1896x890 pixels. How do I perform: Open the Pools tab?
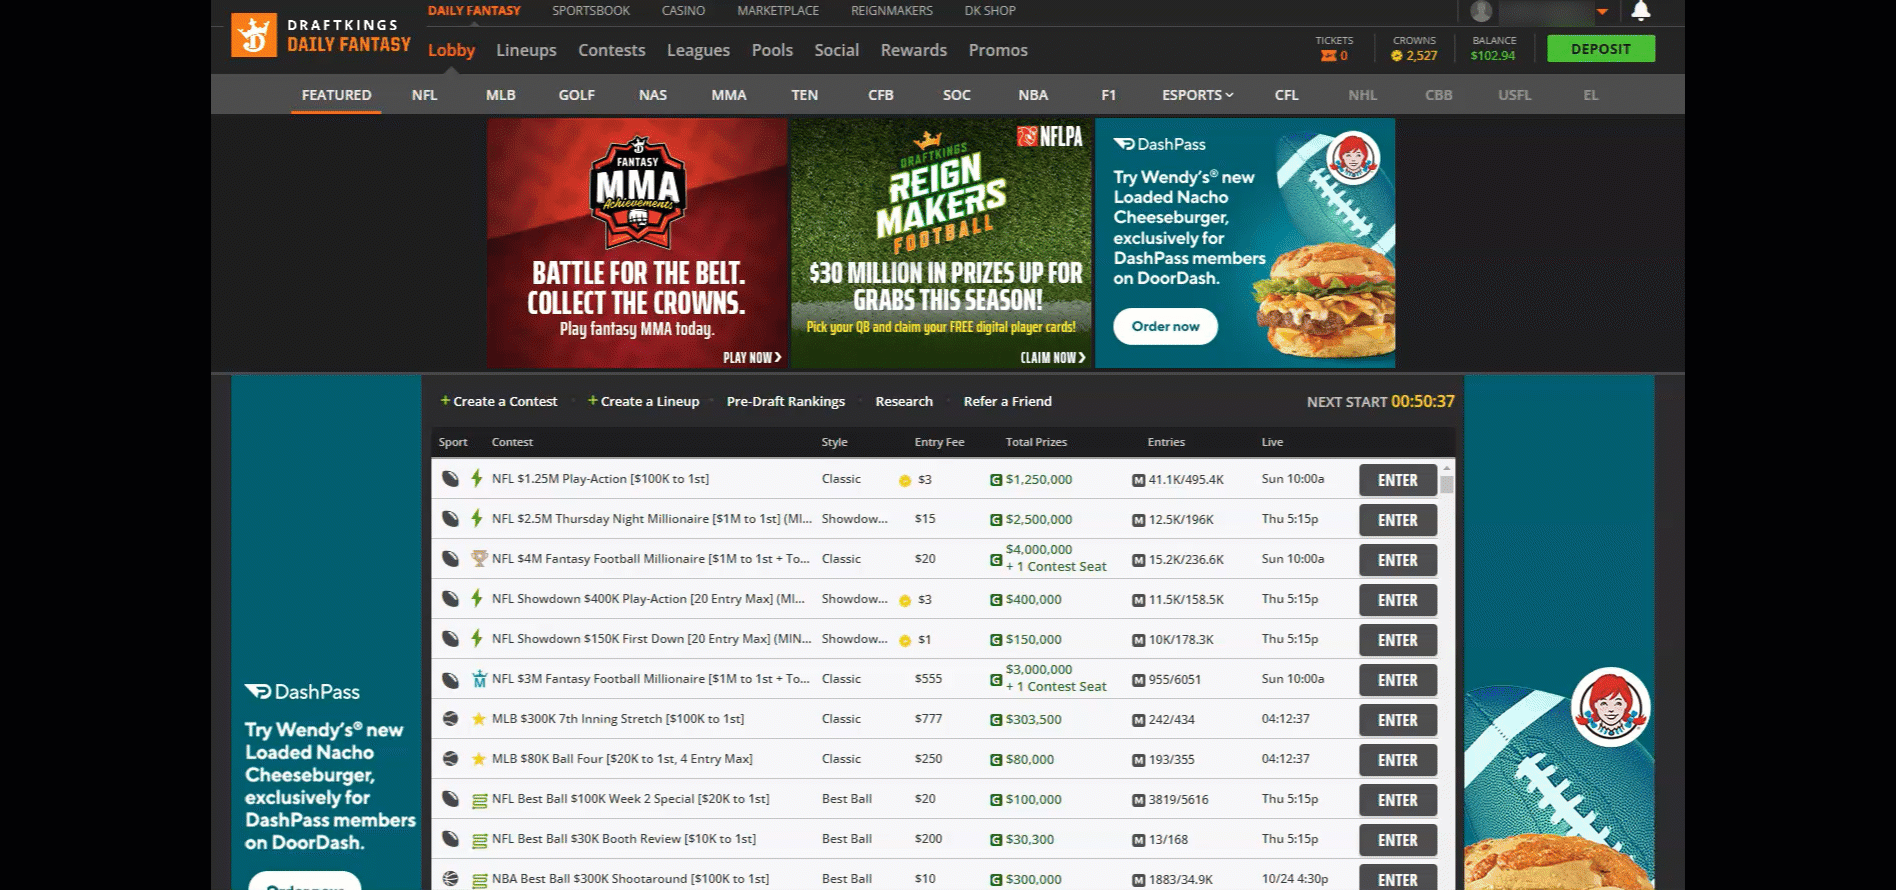point(772,50)
